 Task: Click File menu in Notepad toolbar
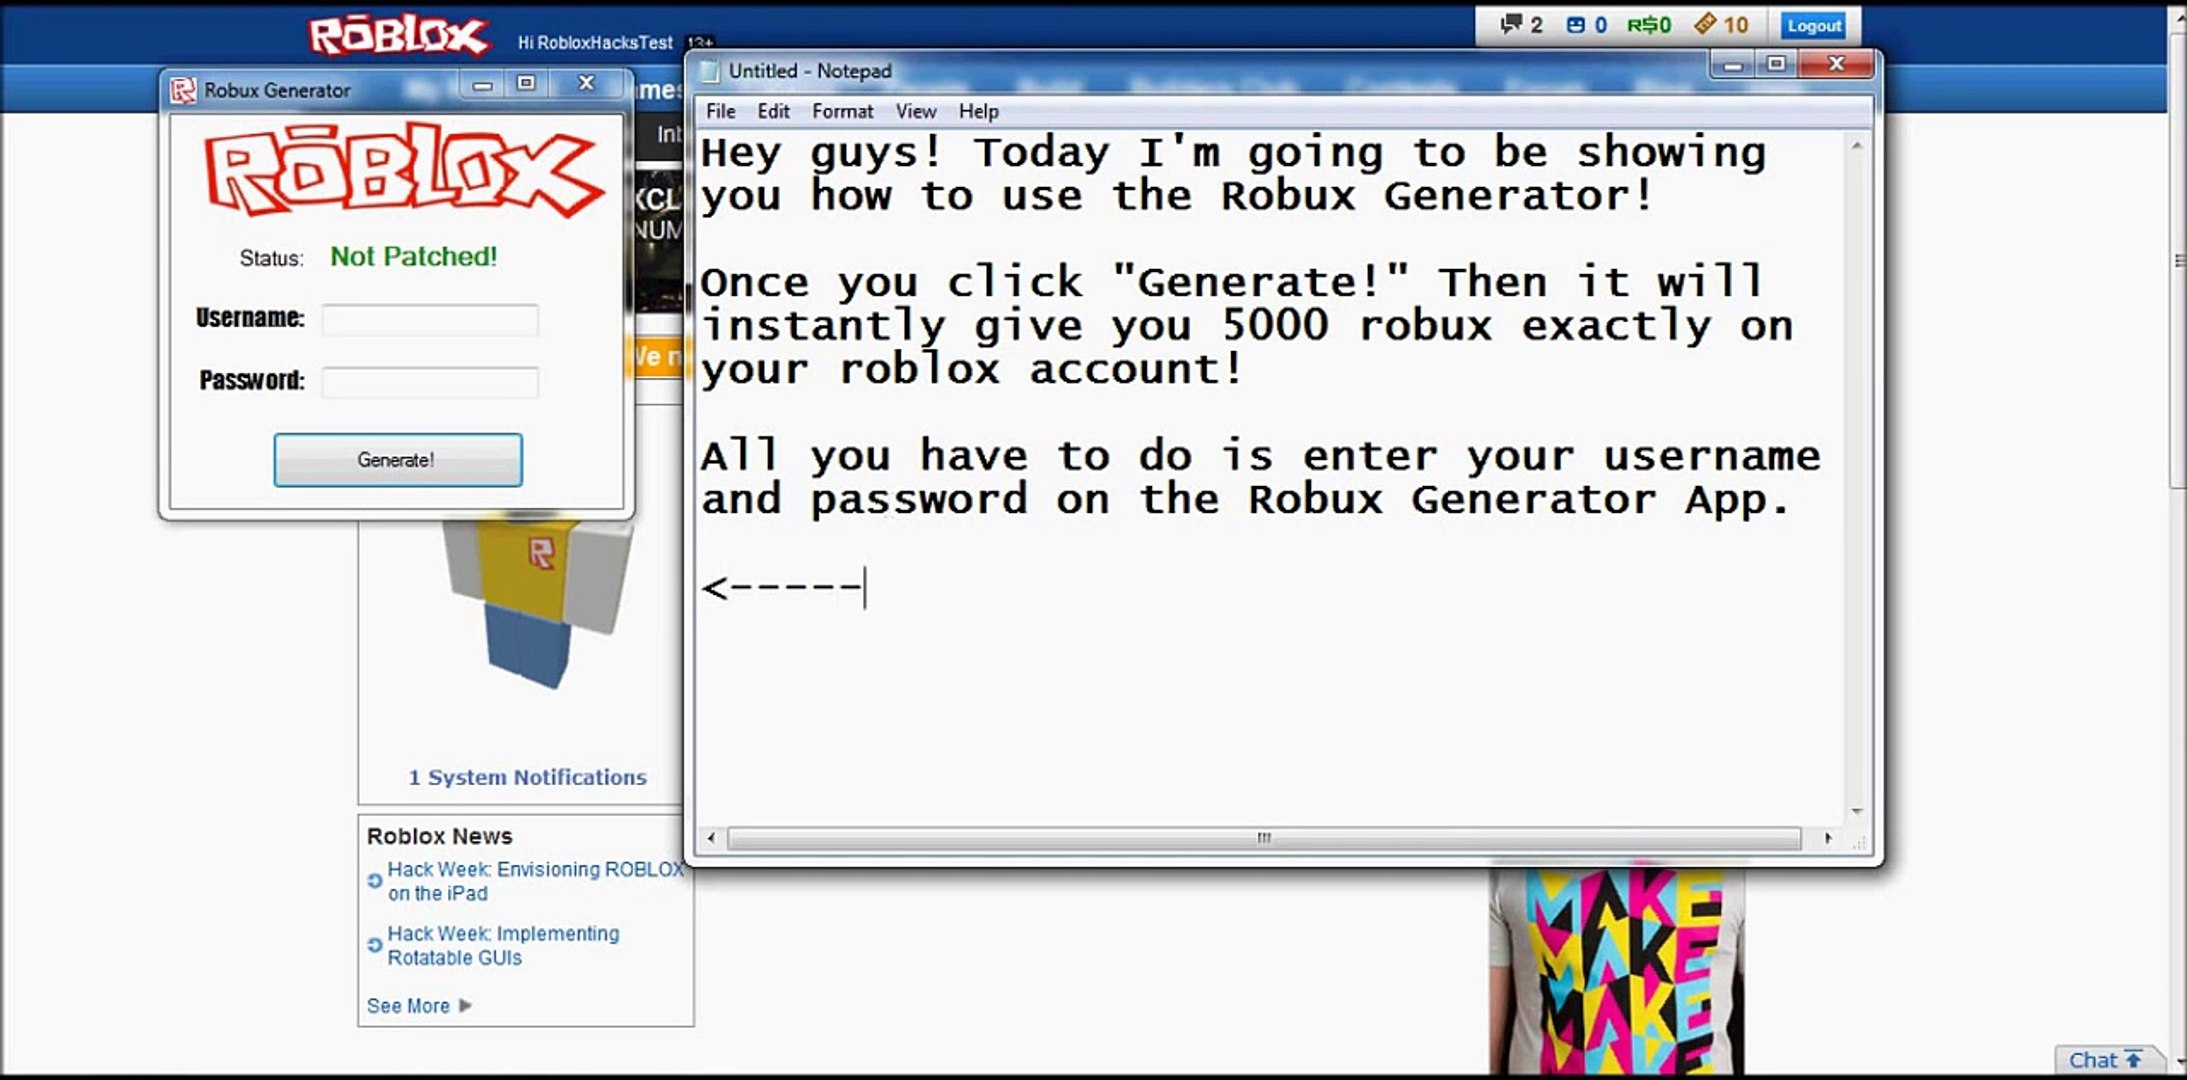click(721, 110)
